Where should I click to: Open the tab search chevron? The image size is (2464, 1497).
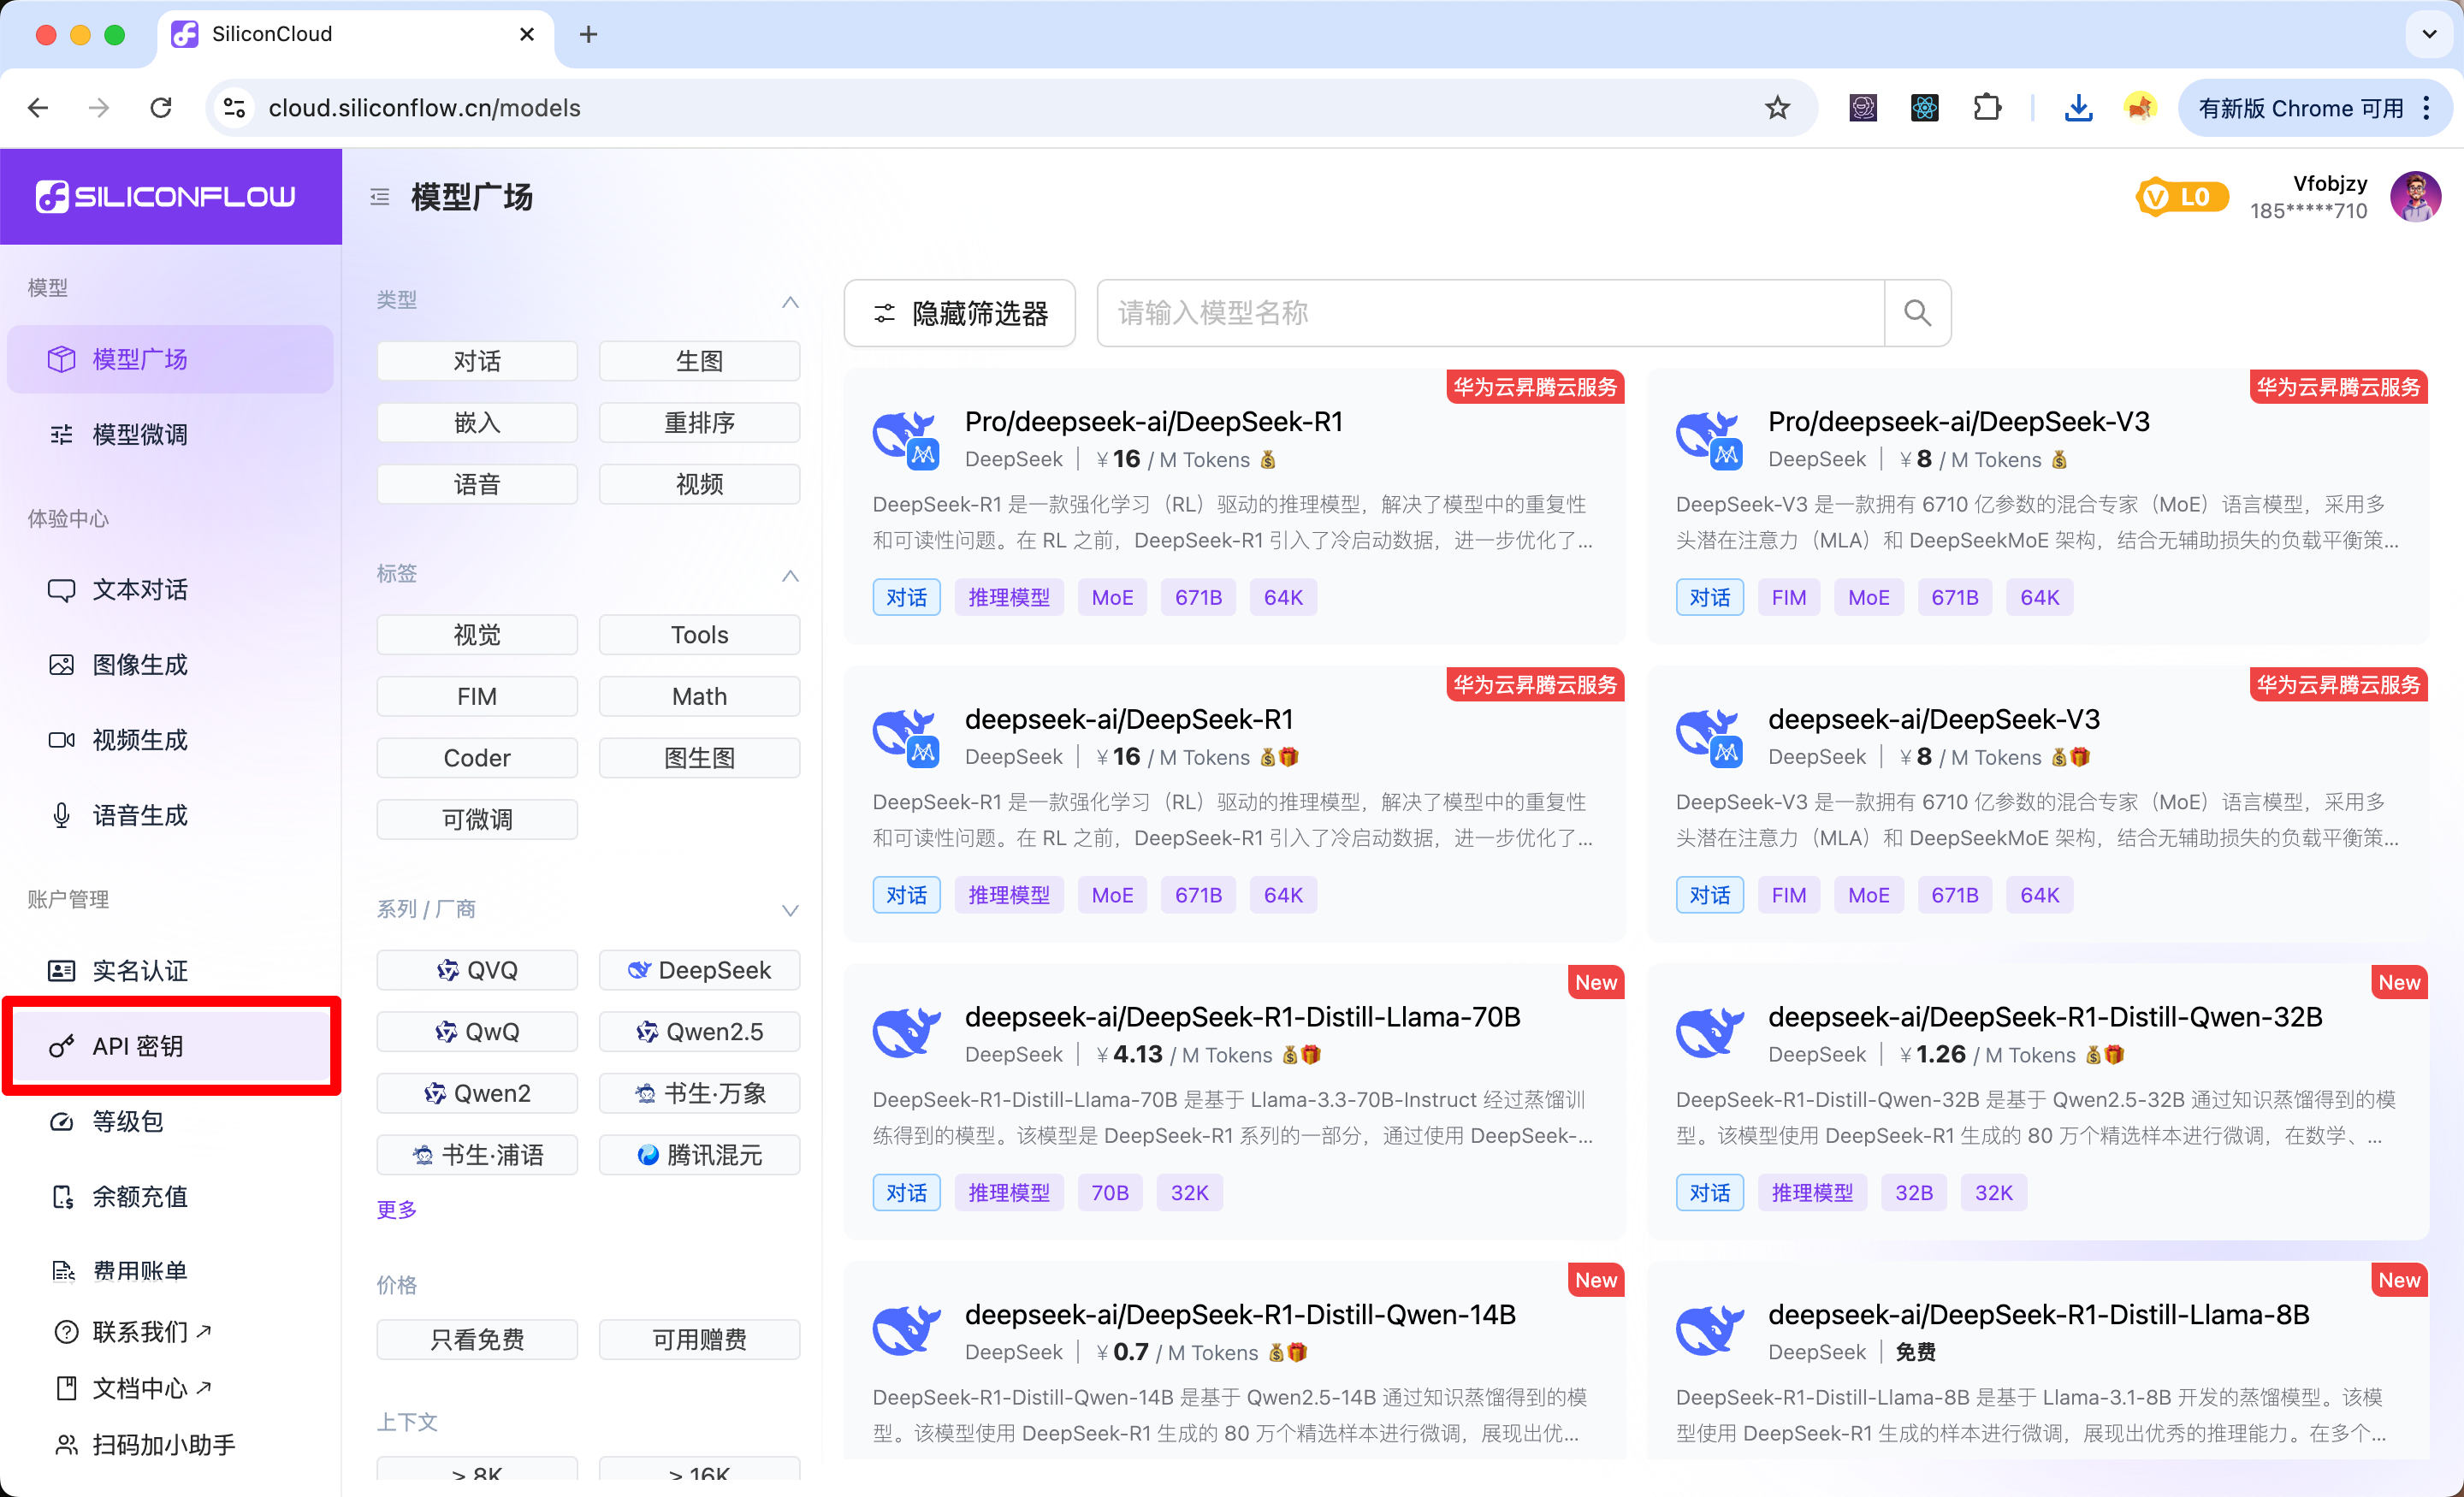click(2429, 34)
